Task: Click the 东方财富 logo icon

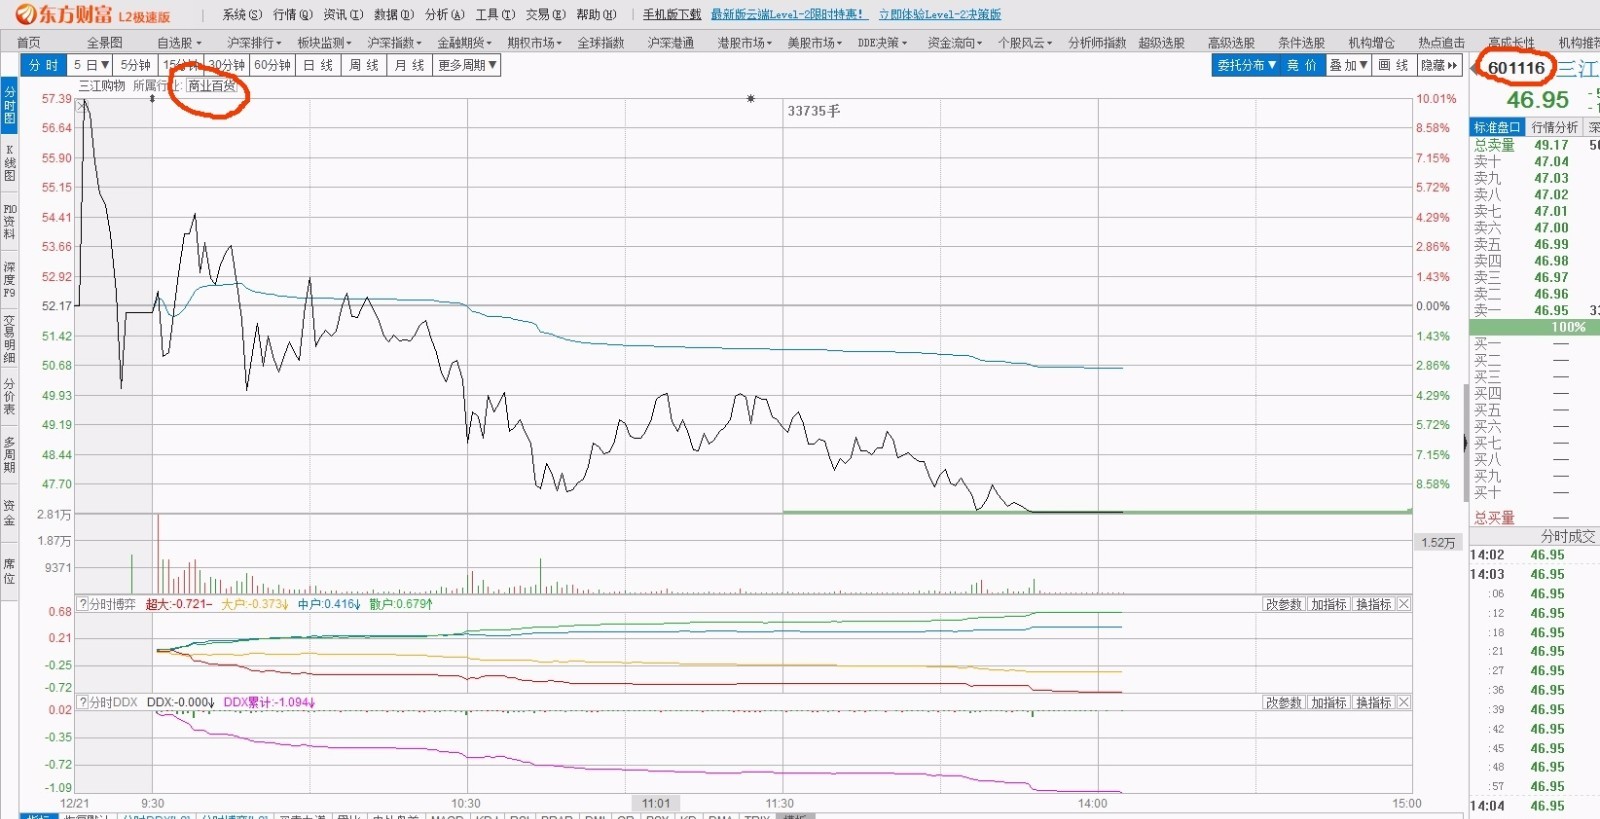Action: click(26, 14)
